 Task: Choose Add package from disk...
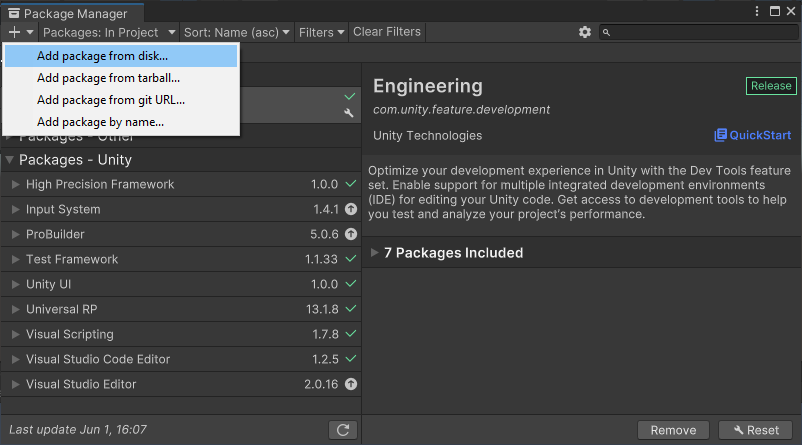[x=121, y=56]
